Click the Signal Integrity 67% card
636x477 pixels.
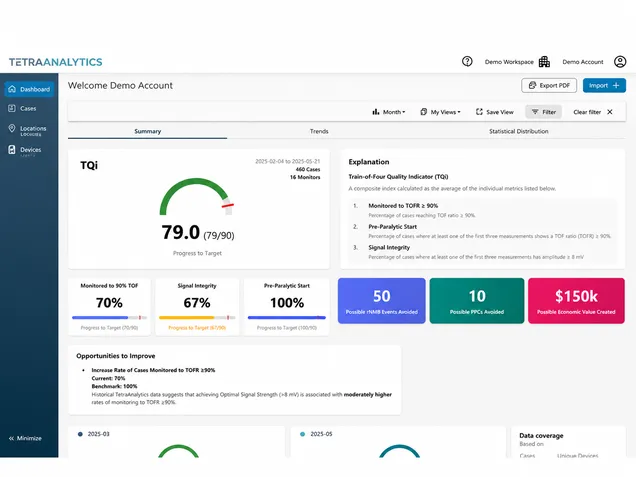point(197,307)
